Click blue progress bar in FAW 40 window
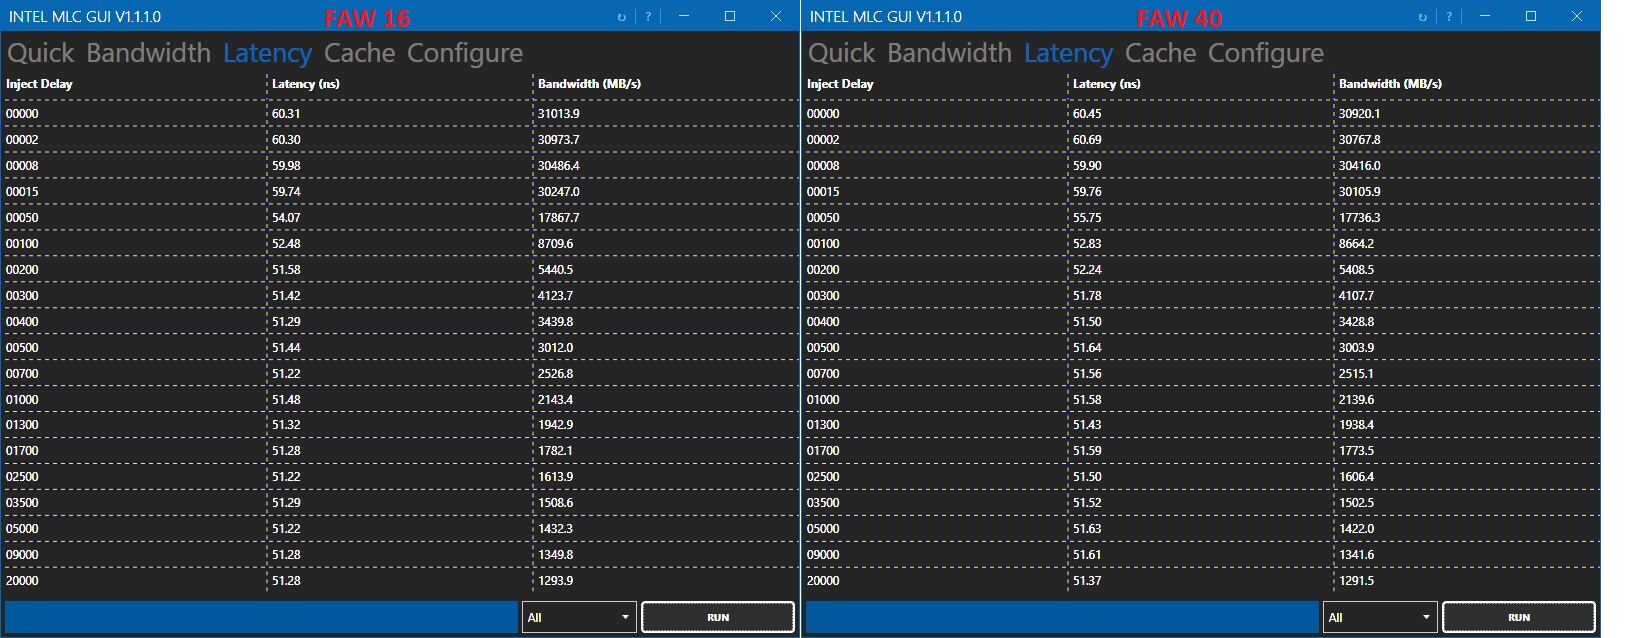 pos(1062,617)
